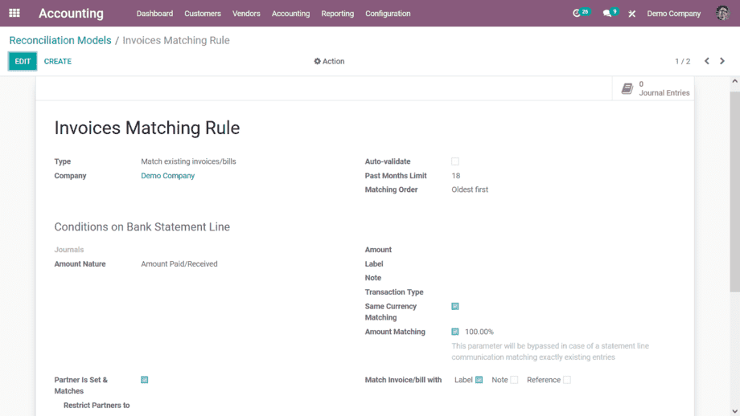The image size is (740, 416).
Task: Toggle Same Currency Matching checkbox
Action: [x=455, y=306]
